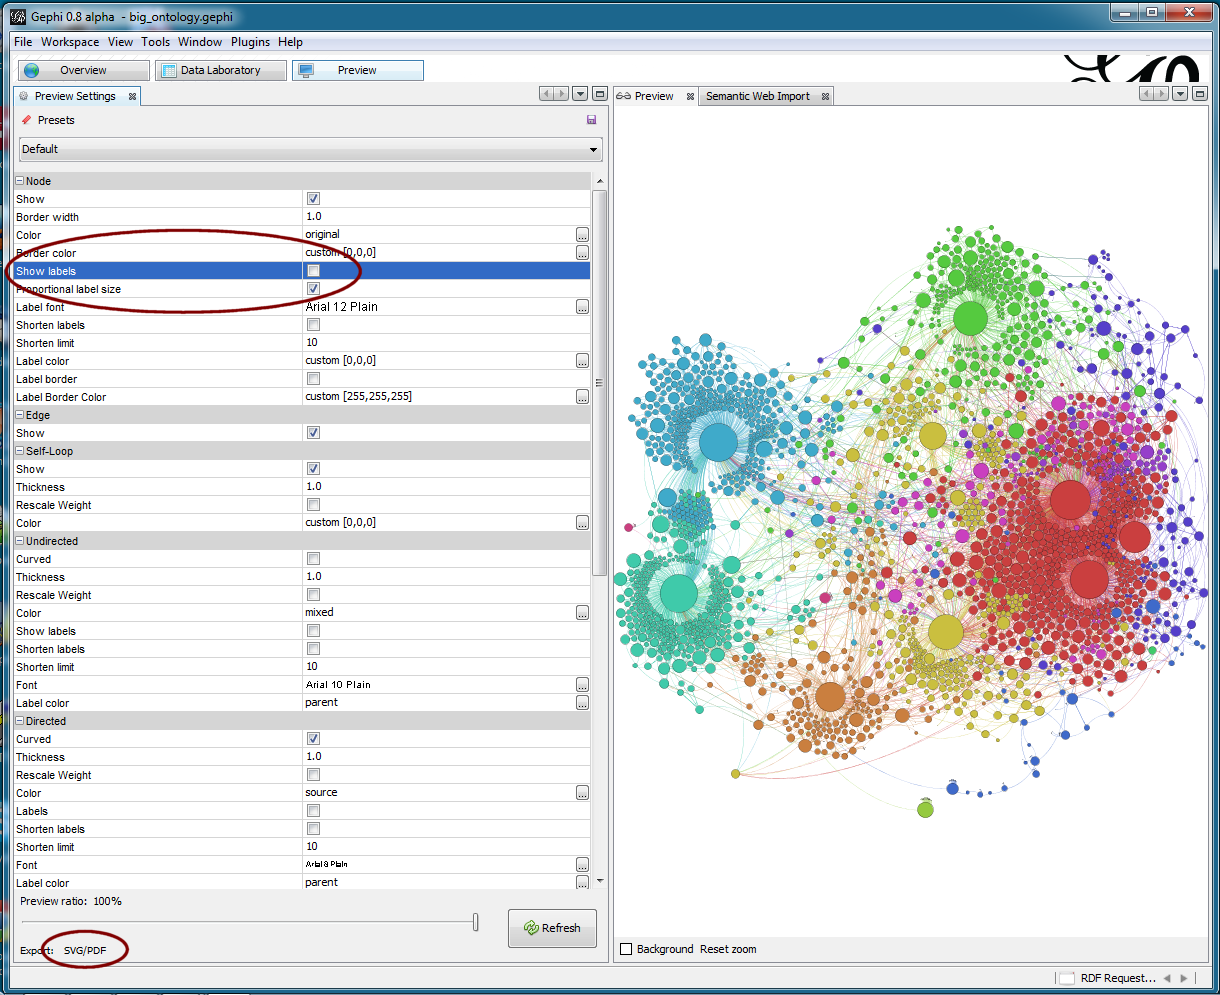The width and height of the screenshot is (1220, 995).
Task: Tick the Directed Labels checkbox
Action: pyautogui.click(x=313, y=811)
